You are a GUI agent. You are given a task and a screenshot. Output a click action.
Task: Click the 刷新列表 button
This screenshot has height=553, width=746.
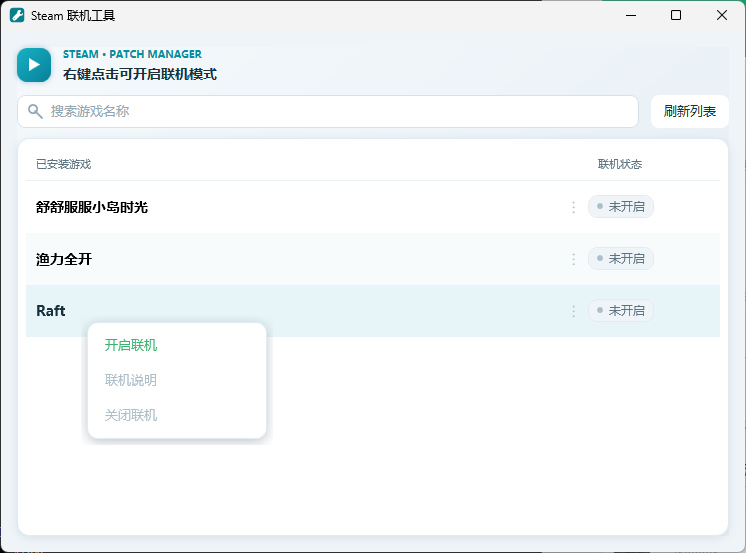pyautogui.click(x=689, y=111)
